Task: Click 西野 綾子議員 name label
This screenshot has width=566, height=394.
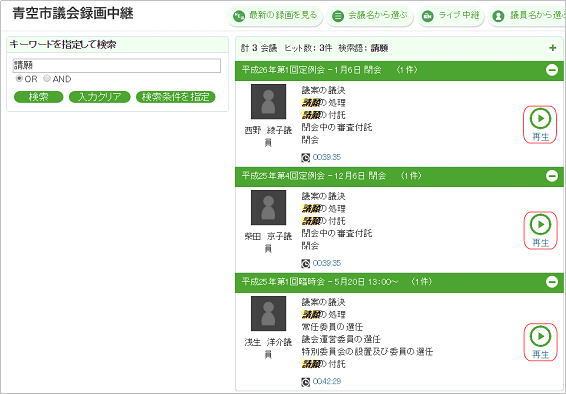Action: 268,136
